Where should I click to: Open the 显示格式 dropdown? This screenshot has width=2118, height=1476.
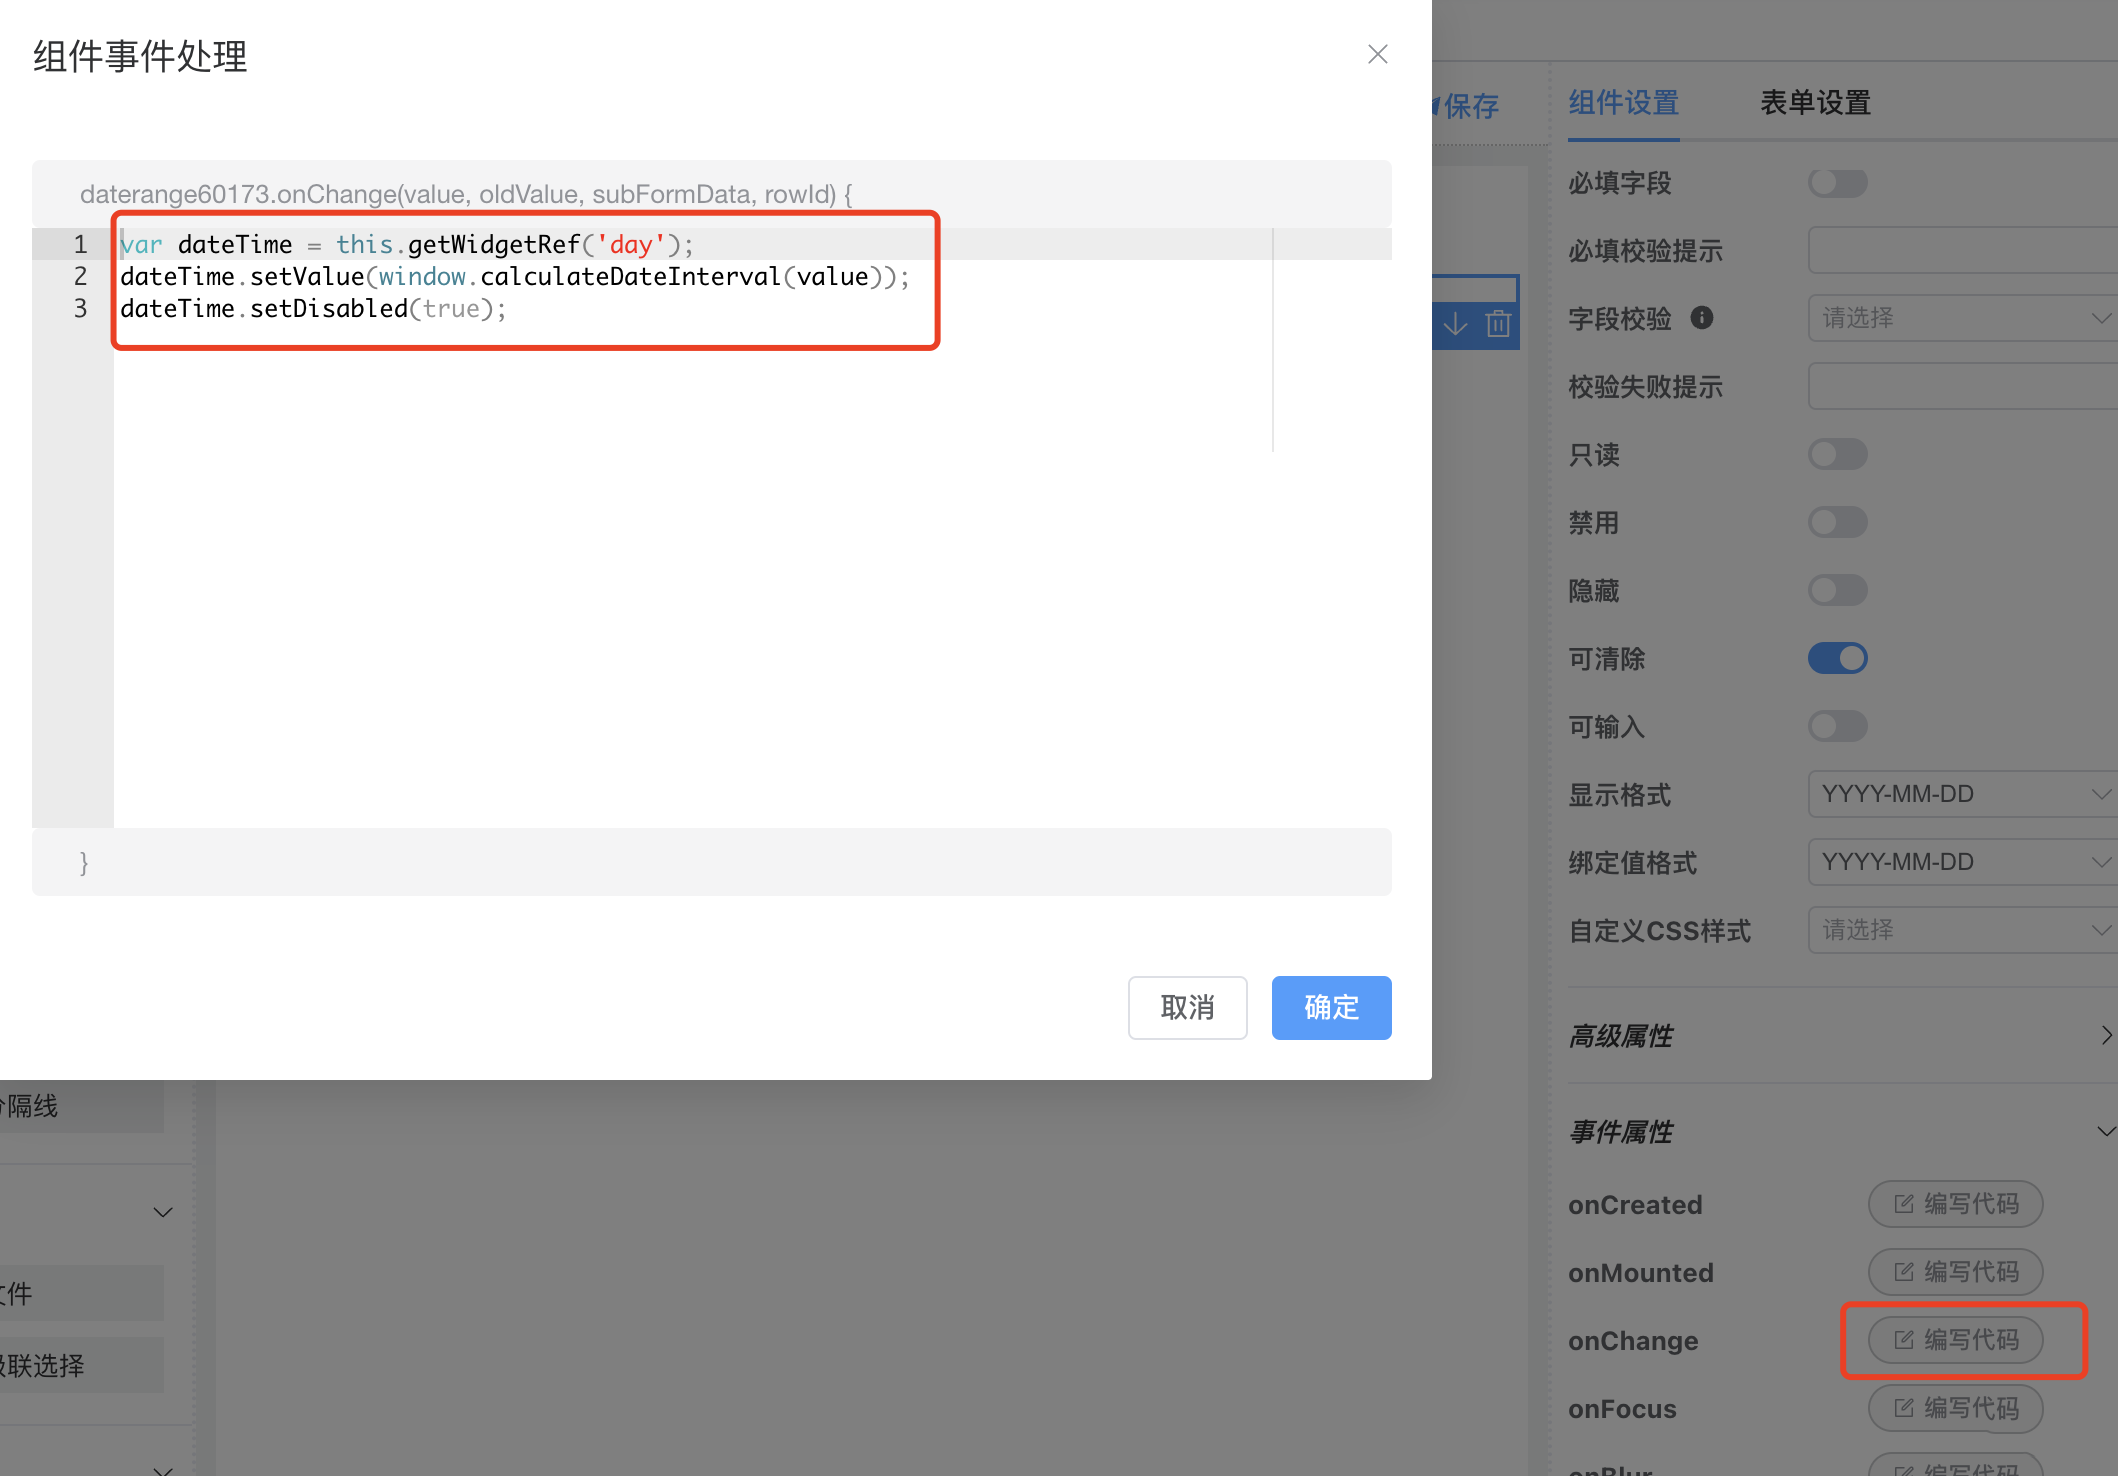point(1962,794)
